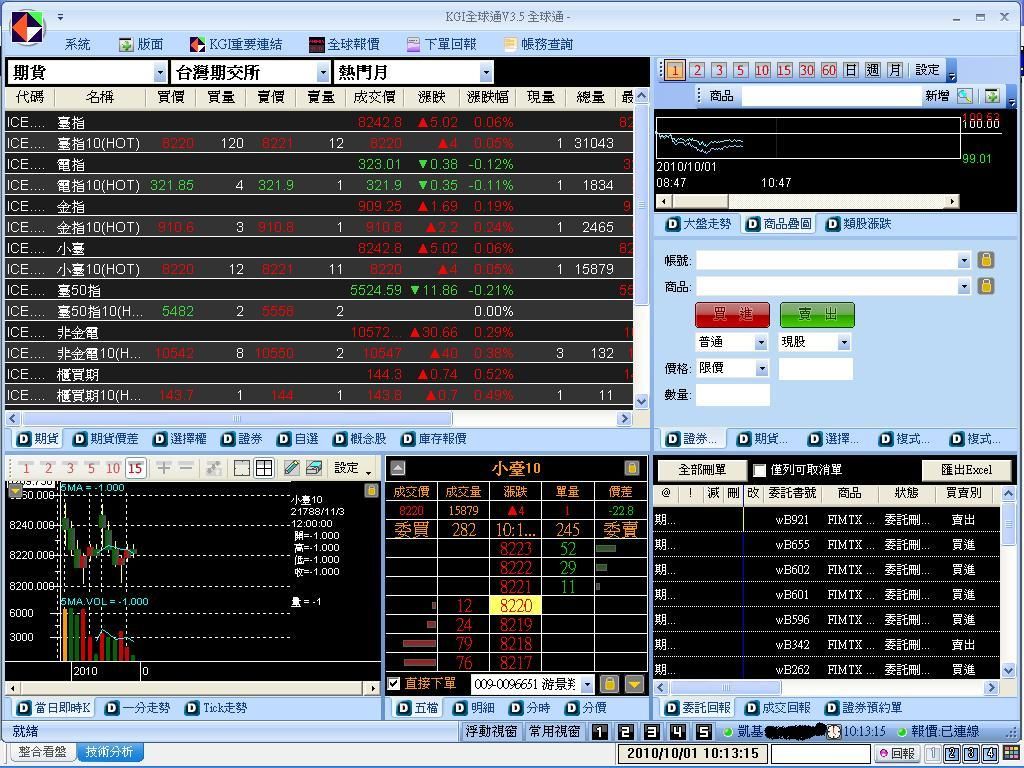This screenshot has width=1024, height=768.
Task: Expand the 帳號 account dropdown
Action: pyautogui.click(x=964, y=261)
